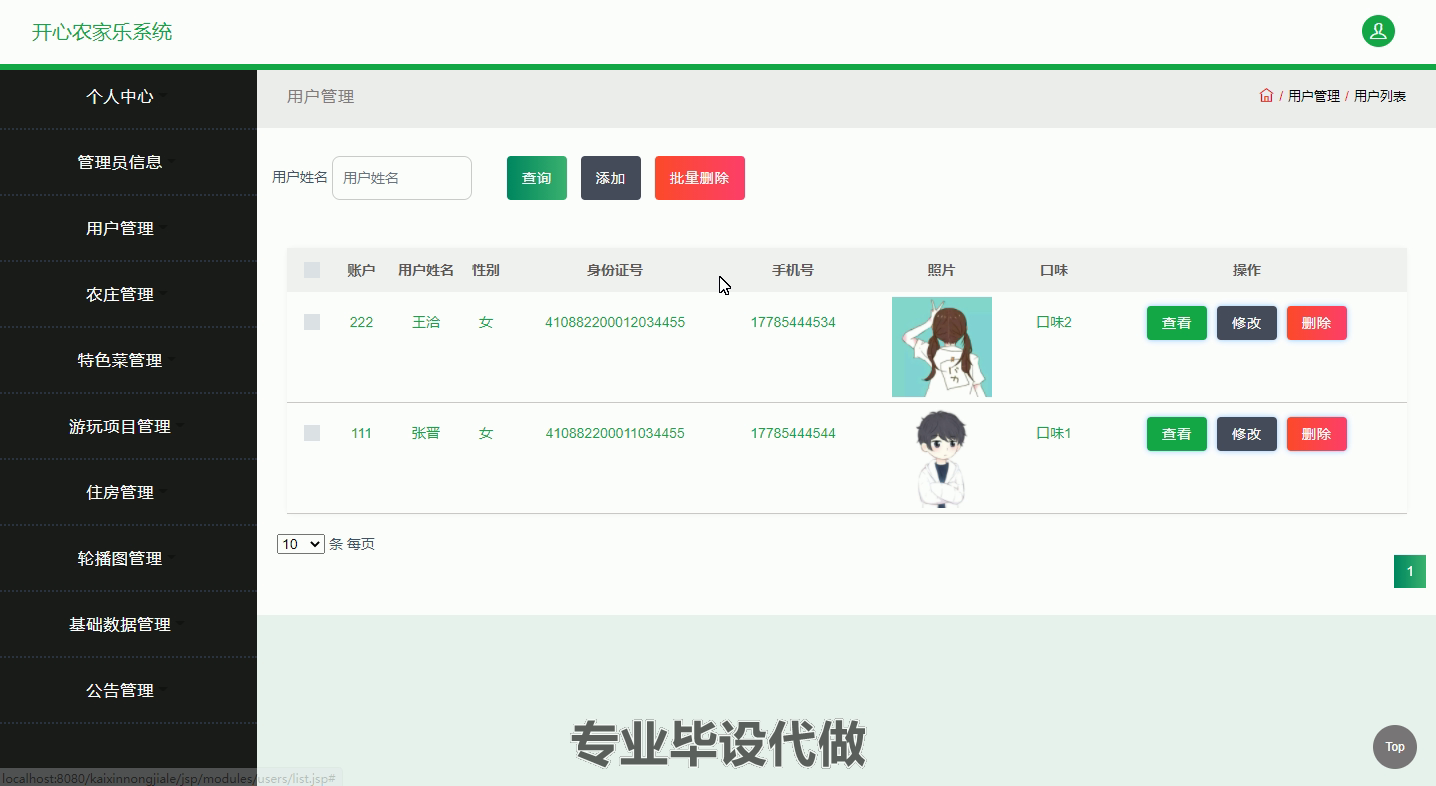Expand 个人中心 sidebar menu
Viewport: 1436px width, 786px height.
pos(120,97)
